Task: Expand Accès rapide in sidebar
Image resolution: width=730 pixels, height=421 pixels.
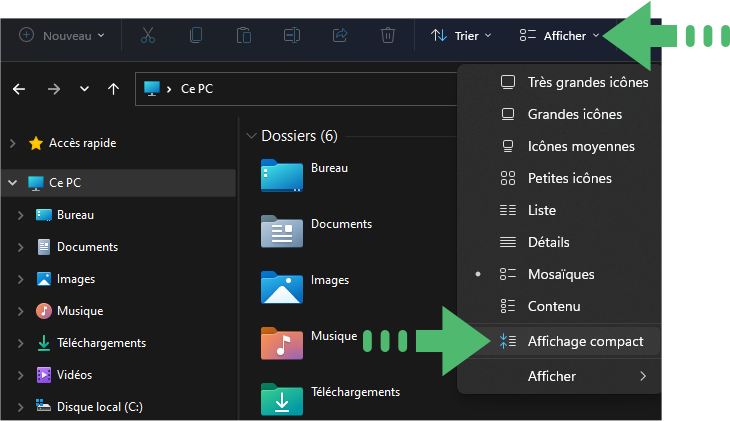Action: point(13,143)
